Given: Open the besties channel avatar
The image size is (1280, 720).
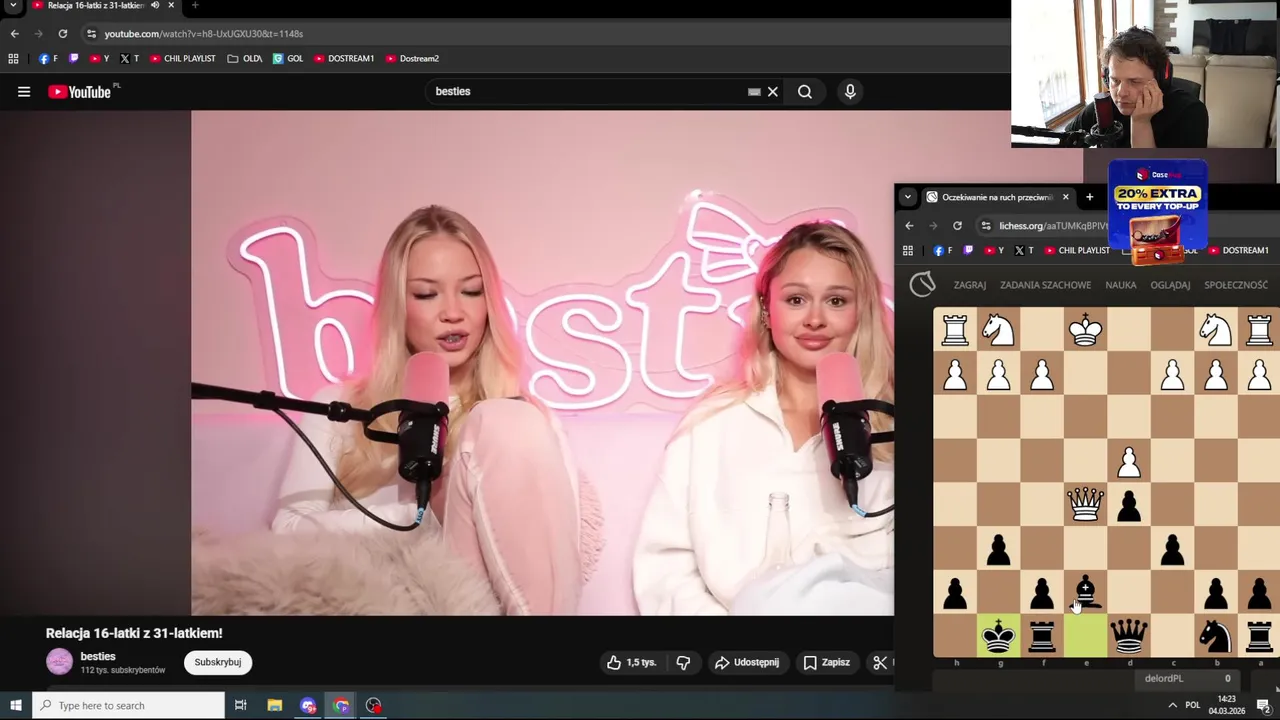Looking at the screenshot, I should tap(60, 662).
